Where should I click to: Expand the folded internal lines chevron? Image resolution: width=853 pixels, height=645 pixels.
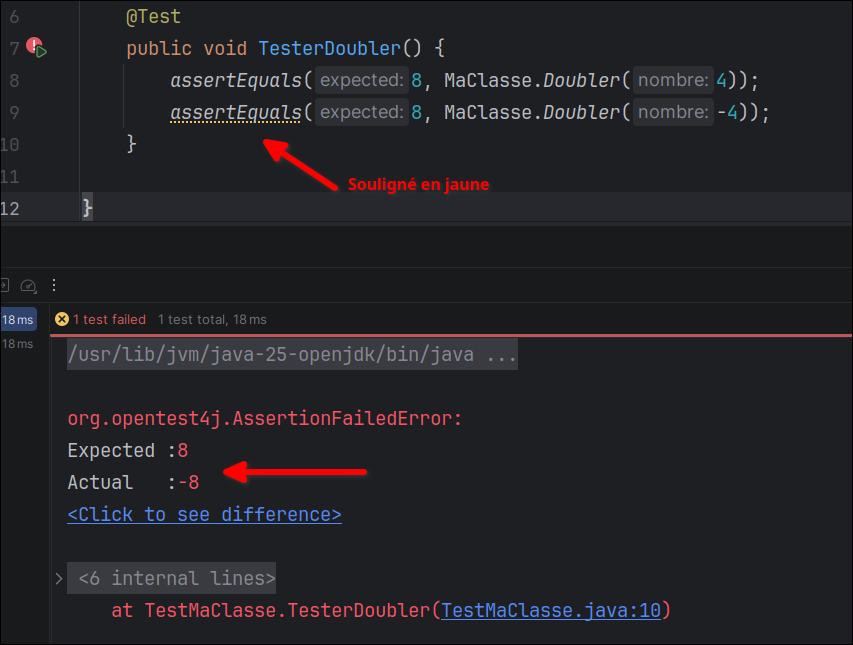point(59,578)
